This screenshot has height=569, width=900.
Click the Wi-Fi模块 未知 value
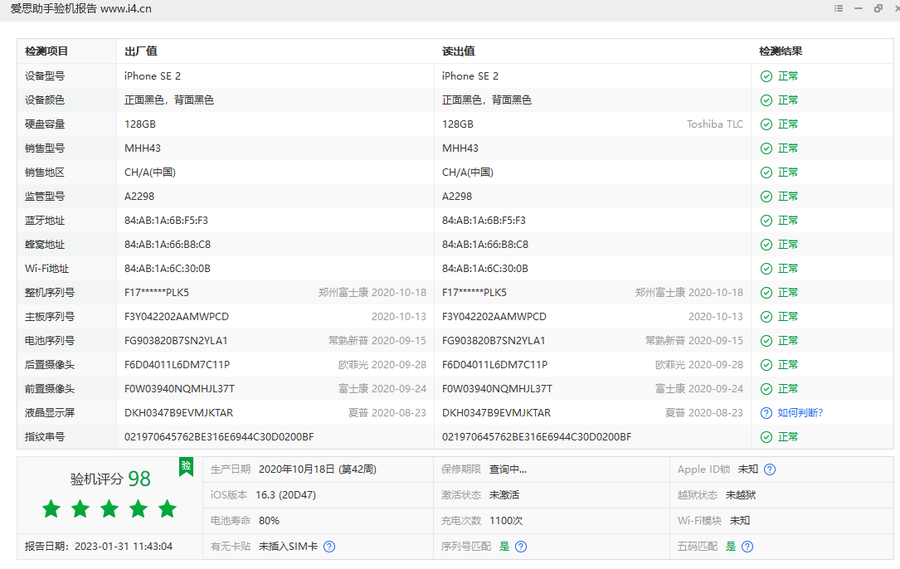point(739,521)
